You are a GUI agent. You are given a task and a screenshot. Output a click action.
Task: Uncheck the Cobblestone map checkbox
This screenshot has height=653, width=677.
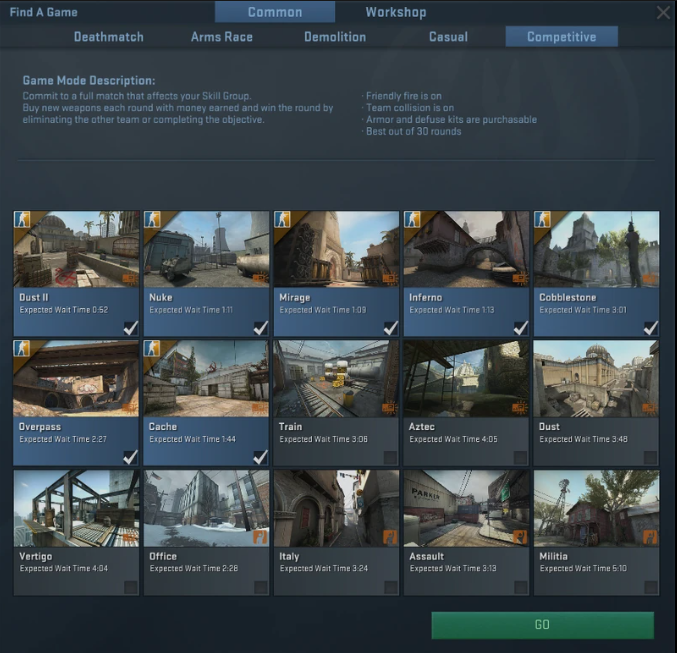coord(651,328)
